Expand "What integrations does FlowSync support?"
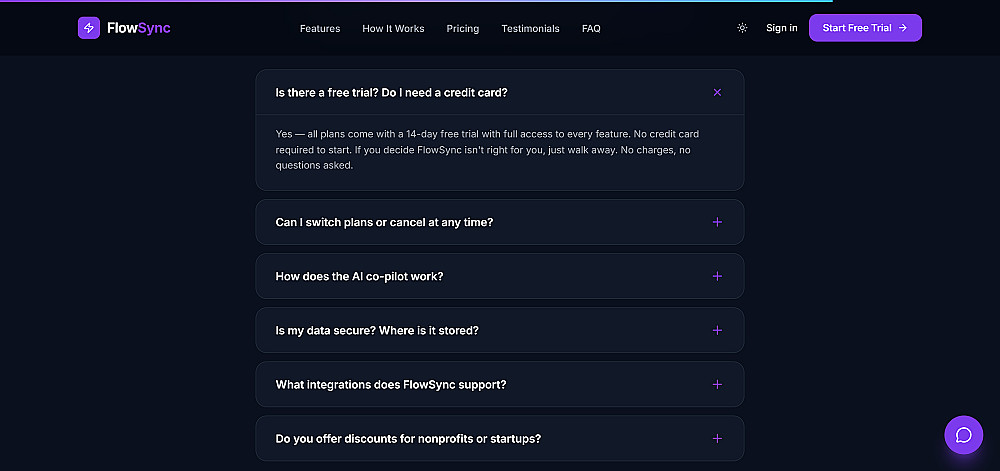The height and width of the screenshot is (471, 1000). tap(391, 384)
